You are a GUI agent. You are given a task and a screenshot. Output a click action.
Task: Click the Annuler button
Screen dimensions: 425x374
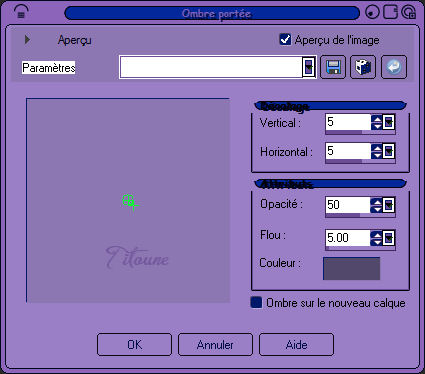215,344
